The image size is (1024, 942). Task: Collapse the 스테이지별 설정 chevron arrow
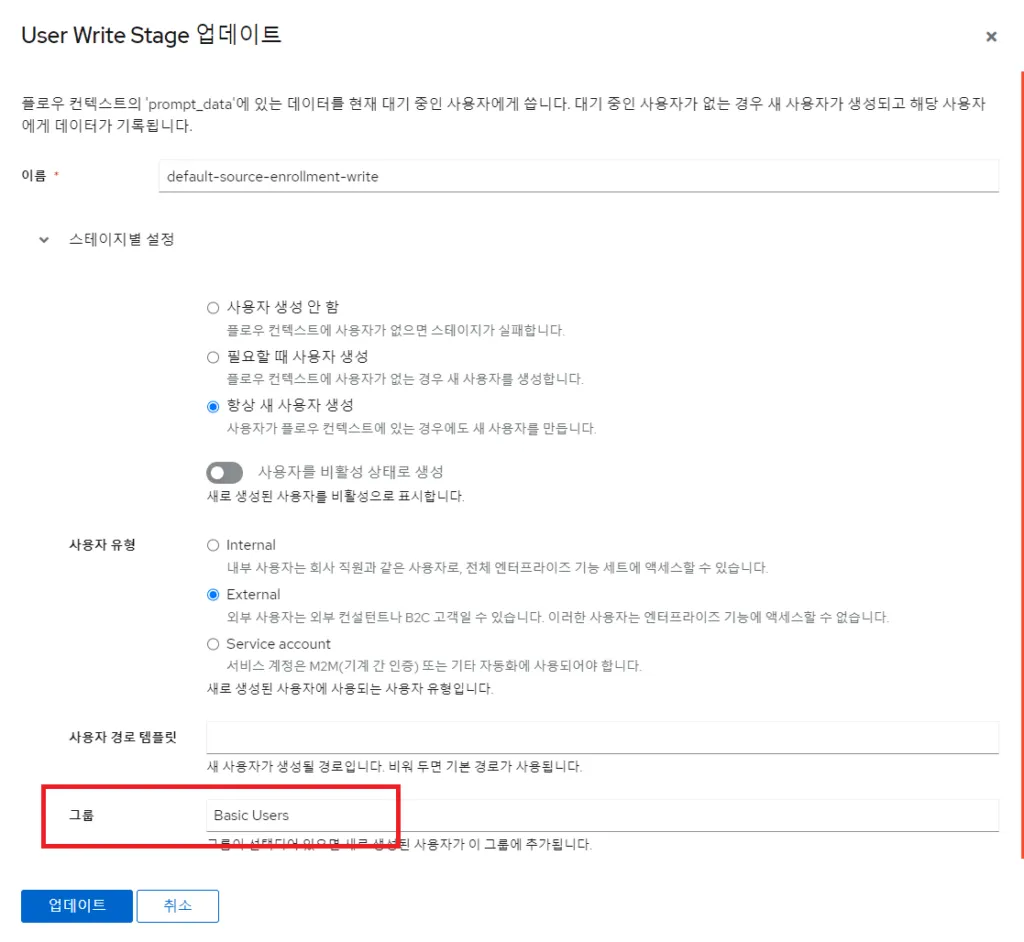pos(44,240)
